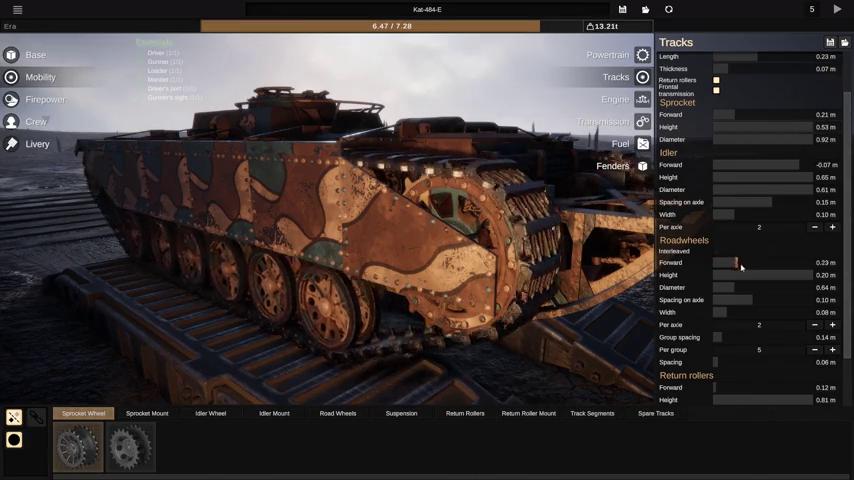854x480 pixels.
Task: Click the save icon in Tracks panel header
Action: pyautogui.click(x=830, y=43)
